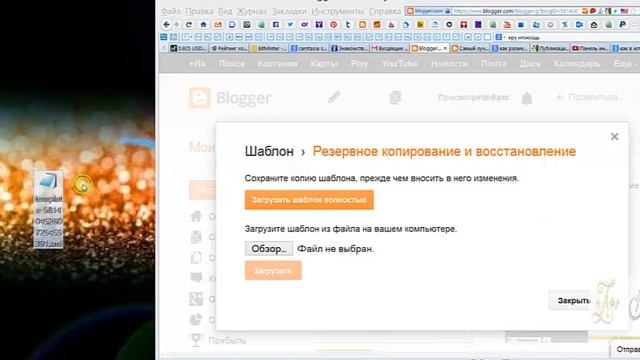The width and height of the screenshot is (640, 360).
Task: Reload the page with the refresh icon
Action: pyautogui.click(x=189, y=24)
